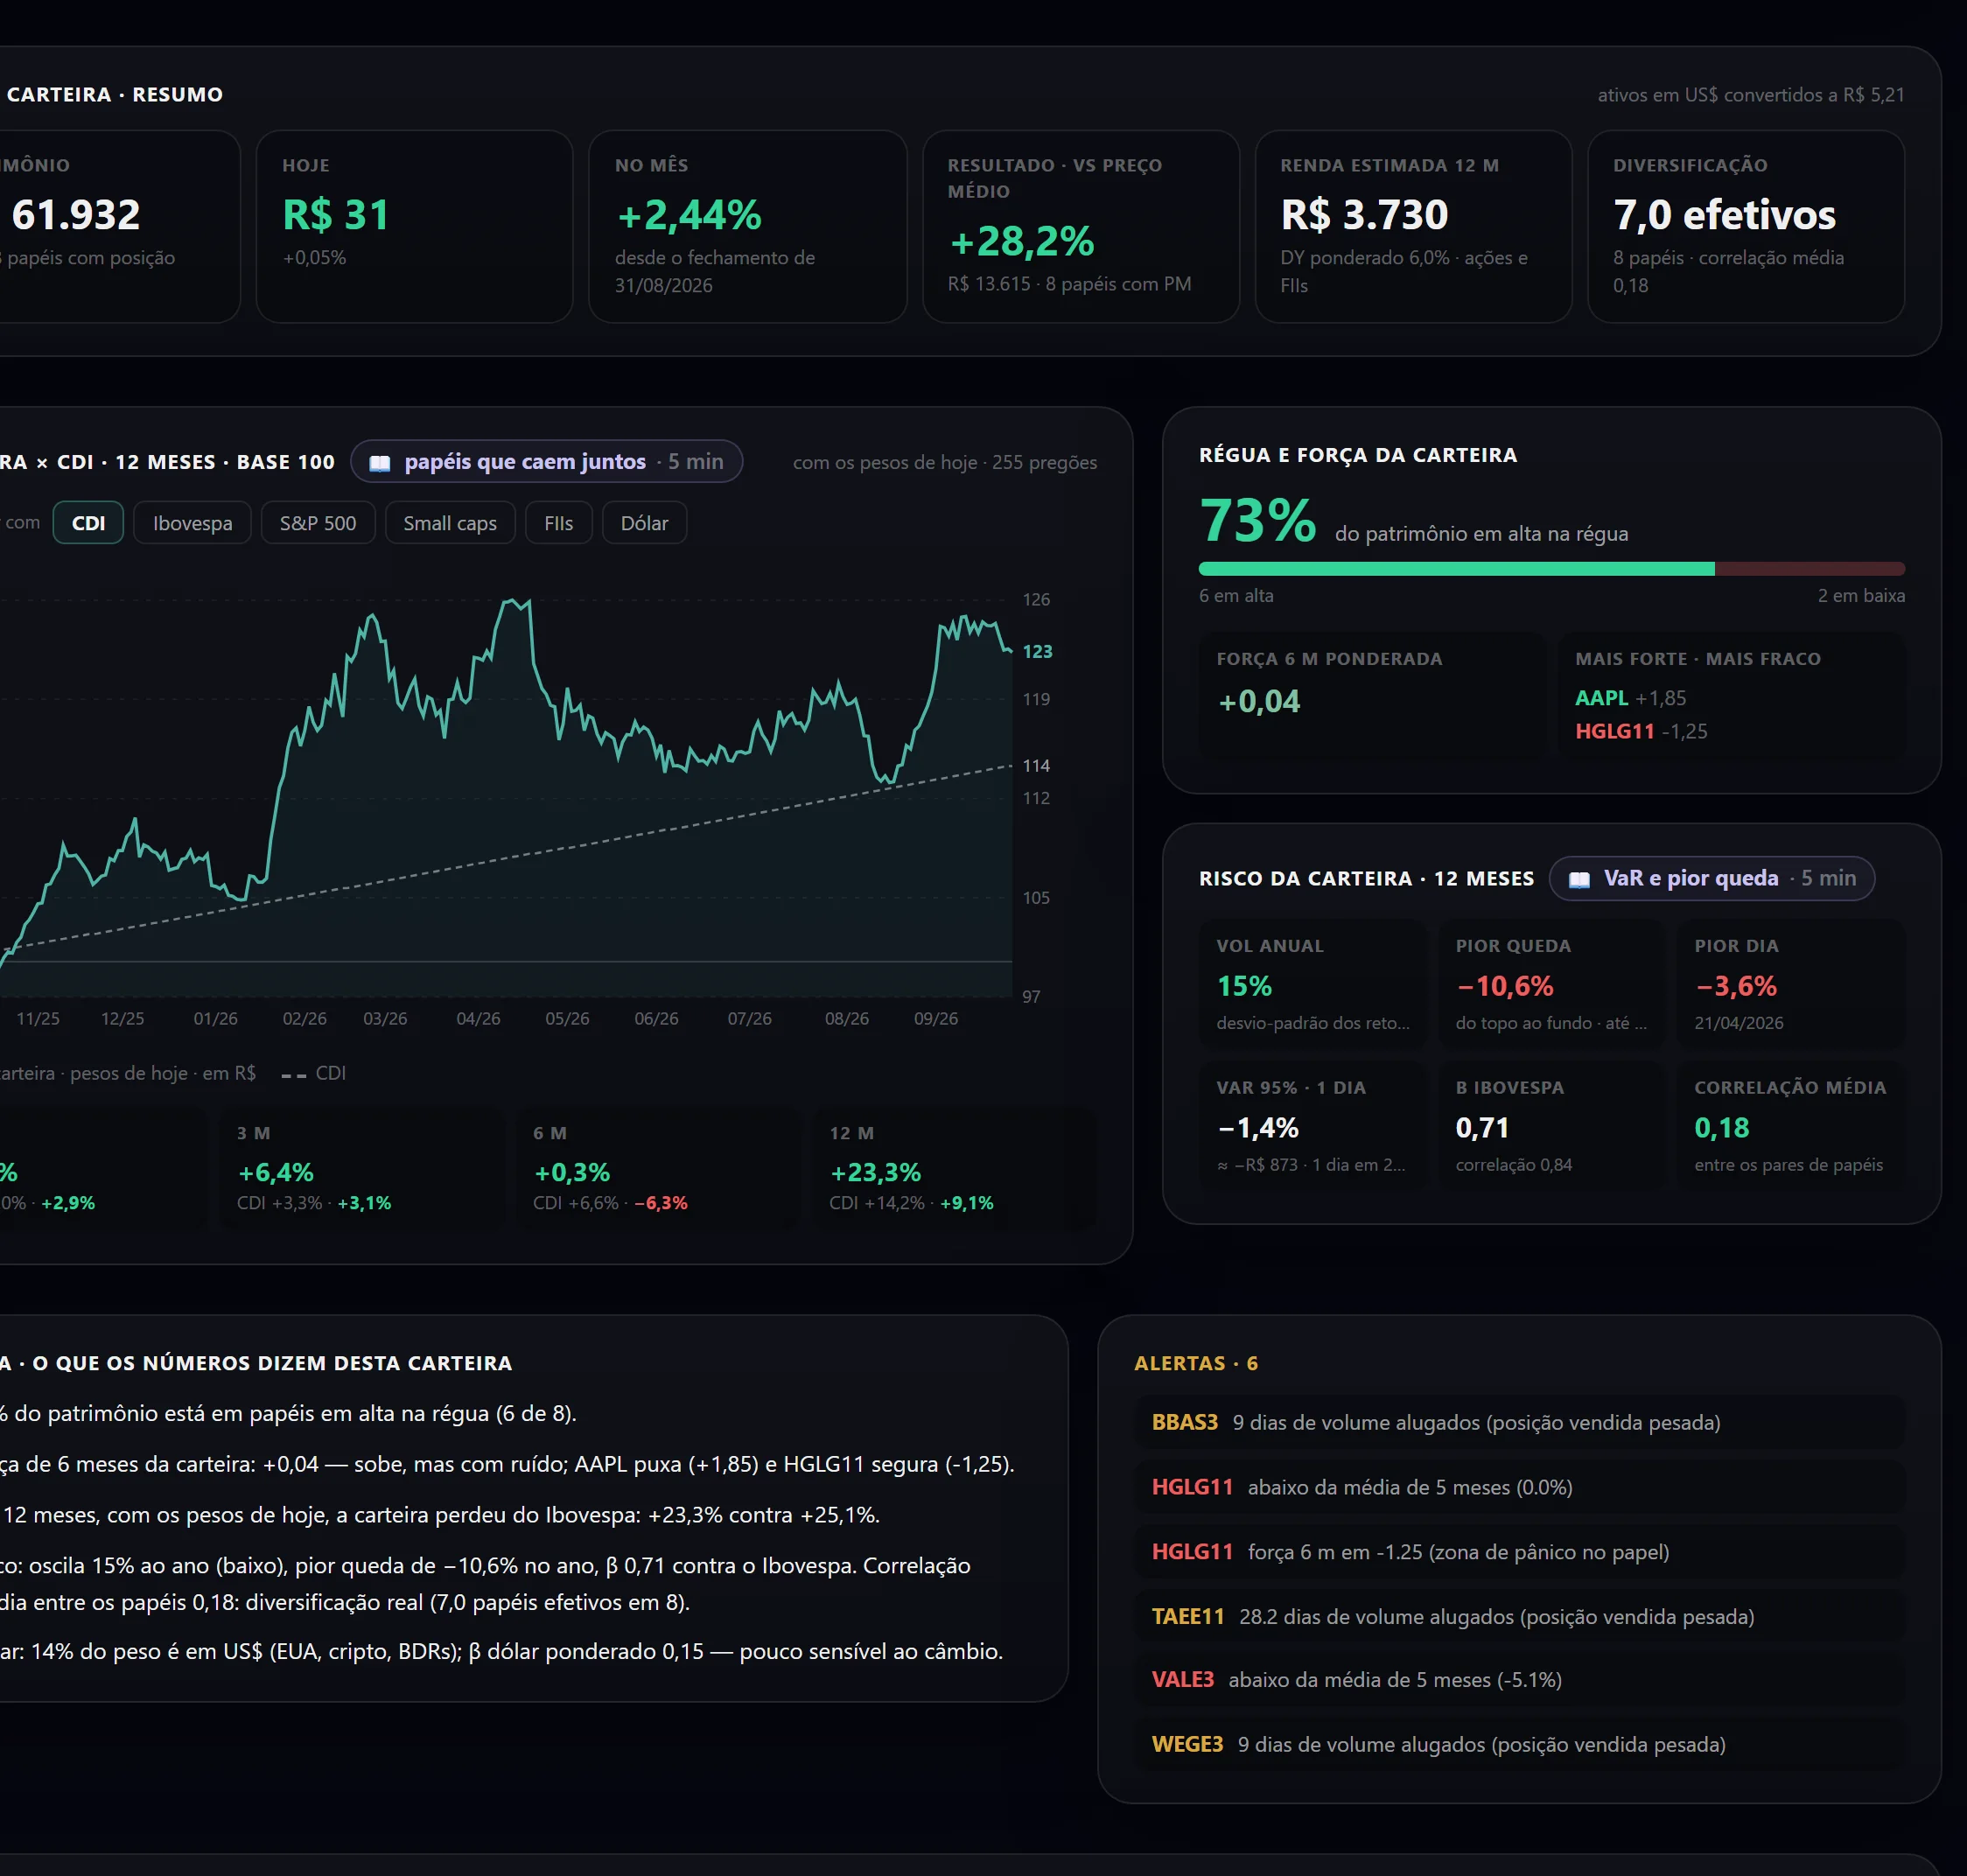Click the BBAS3 alert row
1967x1876 pixels.
click(1520, 1423)
